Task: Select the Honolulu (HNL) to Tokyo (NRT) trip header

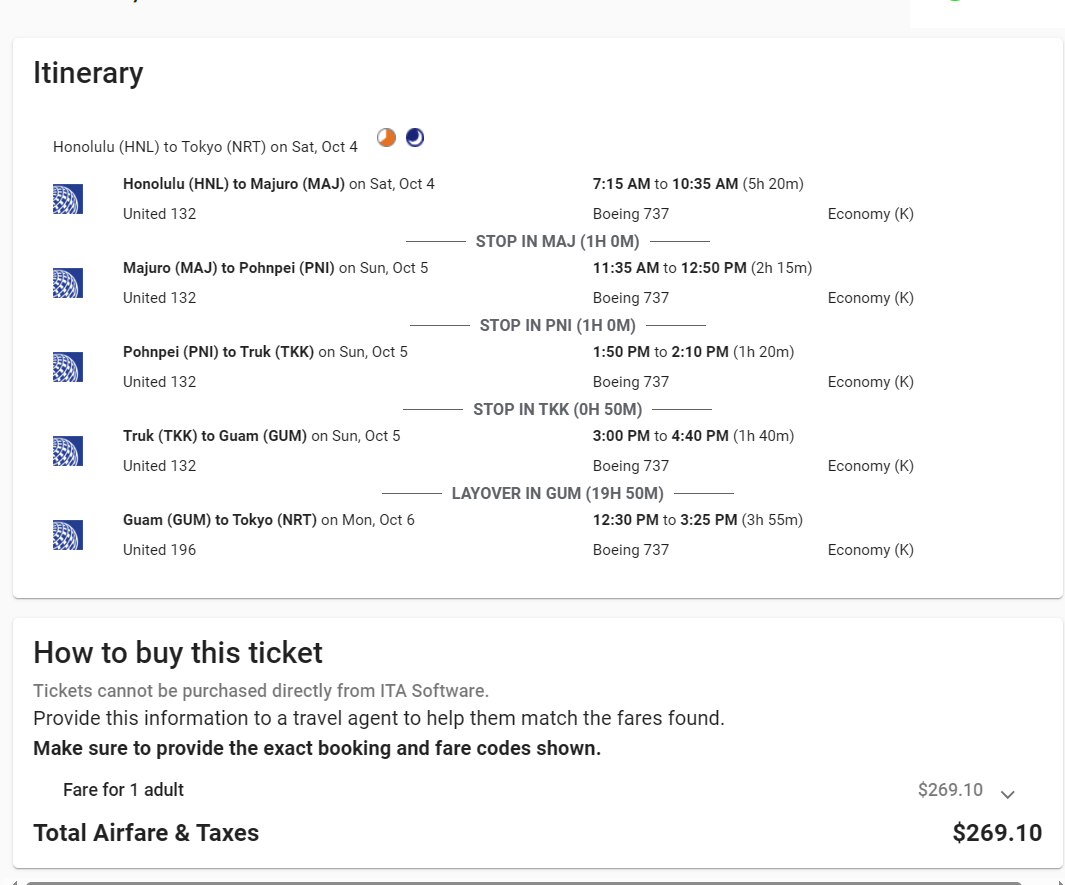Action: 205,147
